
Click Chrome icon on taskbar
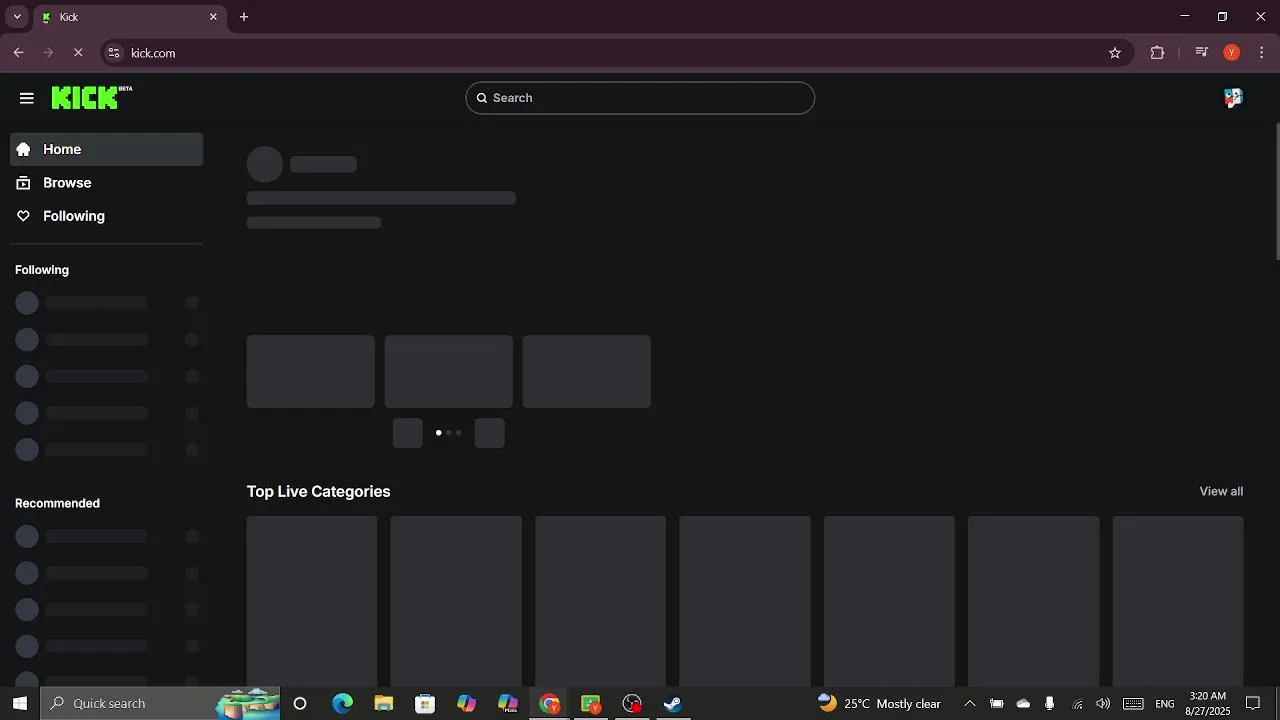(x=549, y=703)
